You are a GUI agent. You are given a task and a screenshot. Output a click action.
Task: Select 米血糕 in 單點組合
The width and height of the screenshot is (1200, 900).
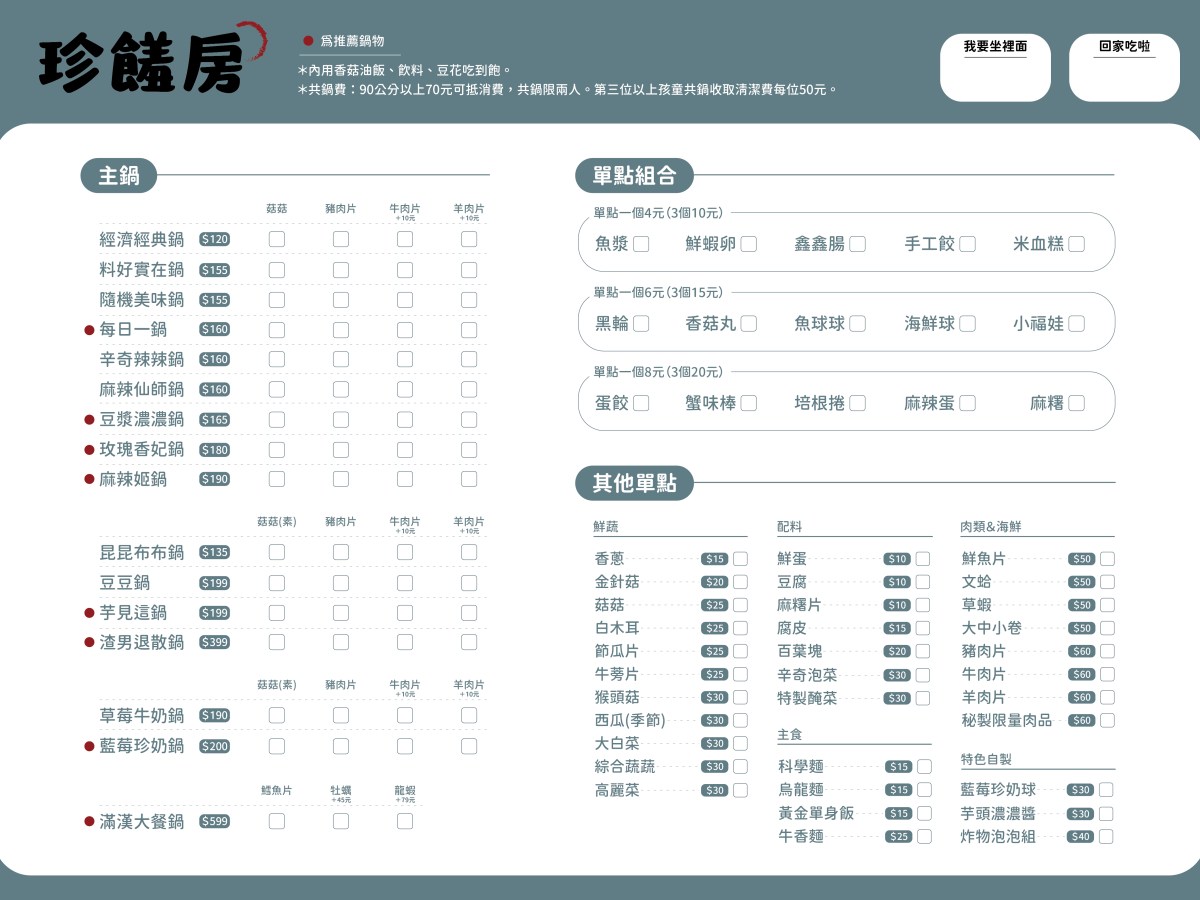coord(1075,243)
